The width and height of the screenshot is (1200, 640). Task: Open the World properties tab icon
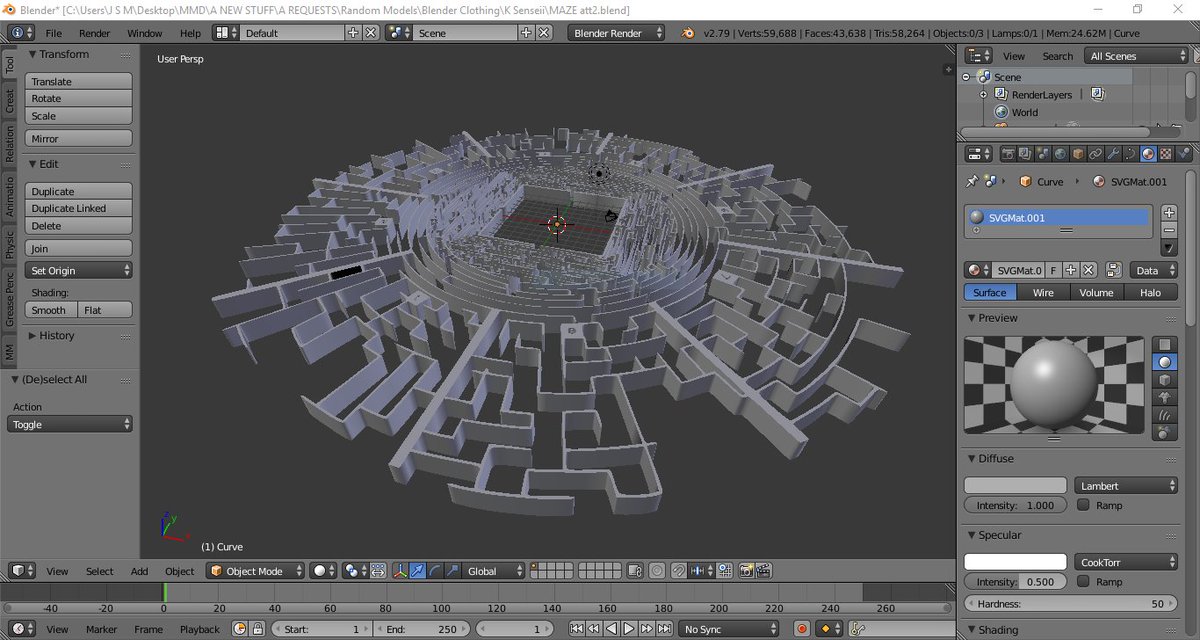pos(1060,154)
